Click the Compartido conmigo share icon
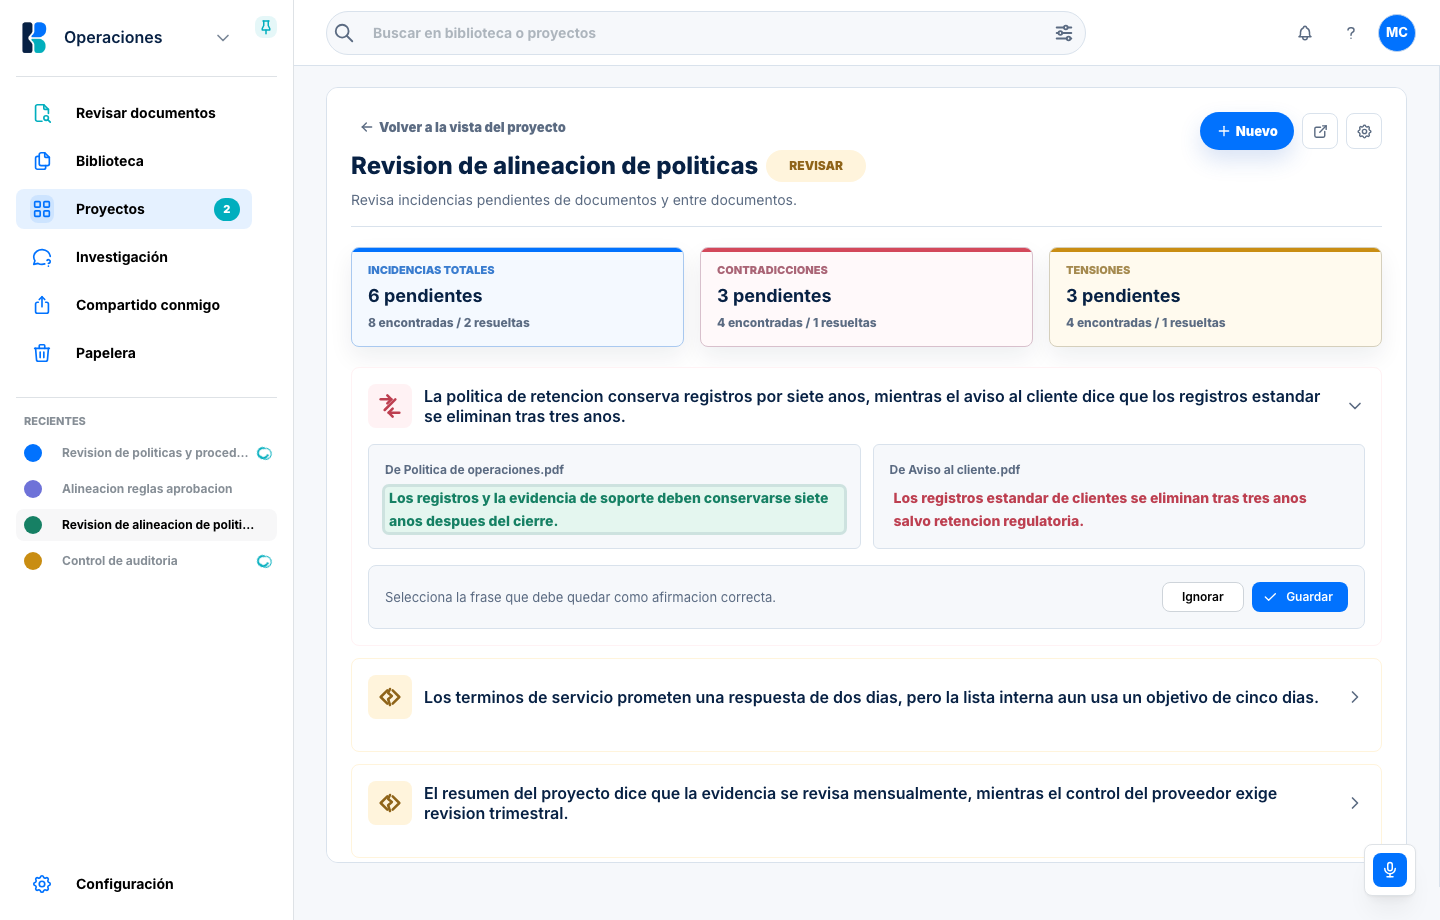 click(x=42, y=305)
